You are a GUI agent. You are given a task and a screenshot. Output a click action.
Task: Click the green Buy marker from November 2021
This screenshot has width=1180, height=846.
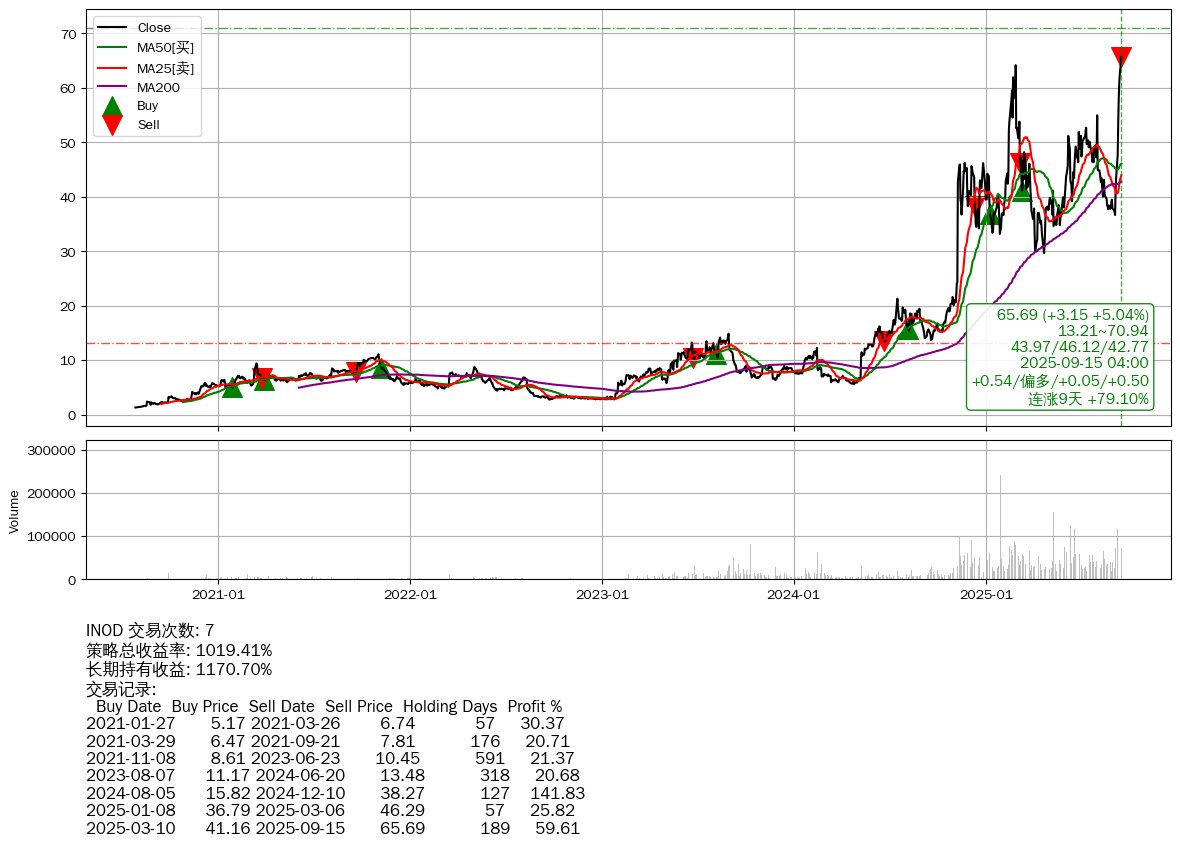[x=380, y=369]
